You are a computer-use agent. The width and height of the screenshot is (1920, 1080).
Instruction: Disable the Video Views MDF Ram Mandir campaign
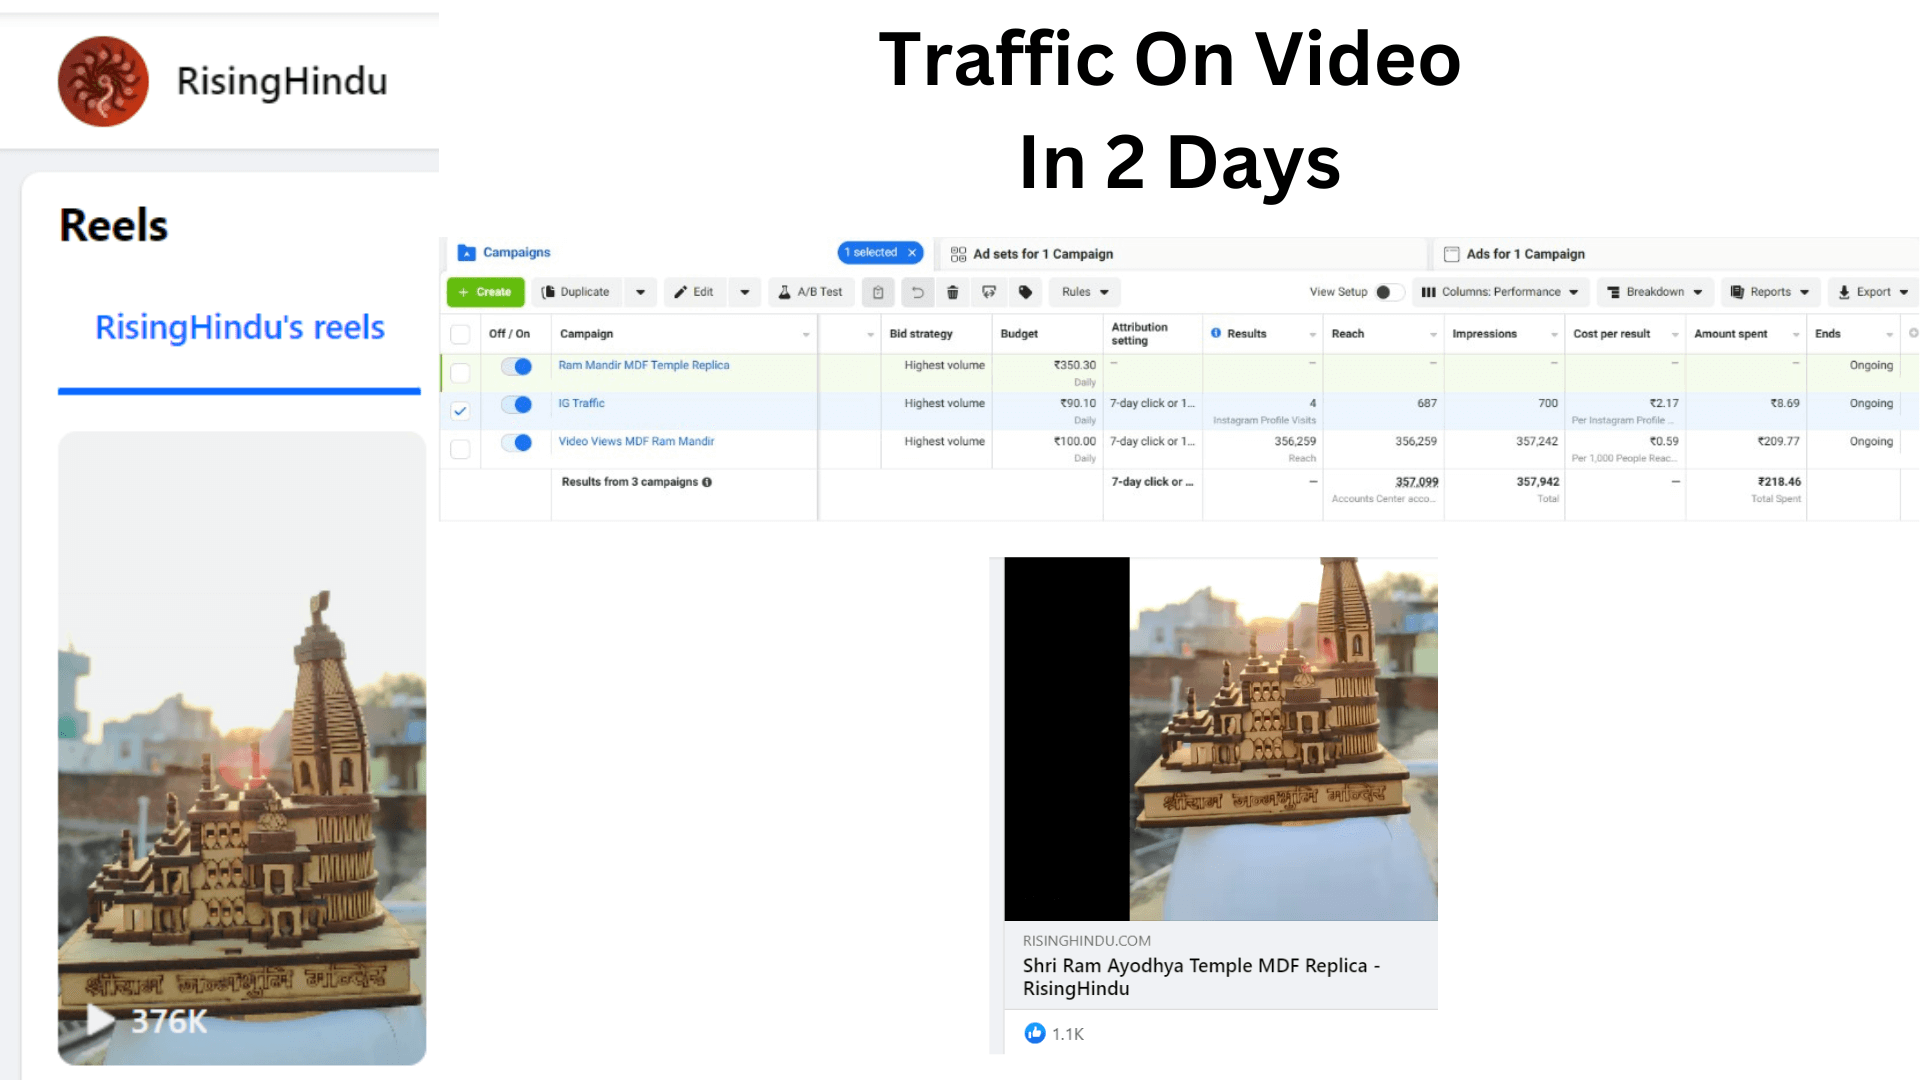tap(516, 442)
